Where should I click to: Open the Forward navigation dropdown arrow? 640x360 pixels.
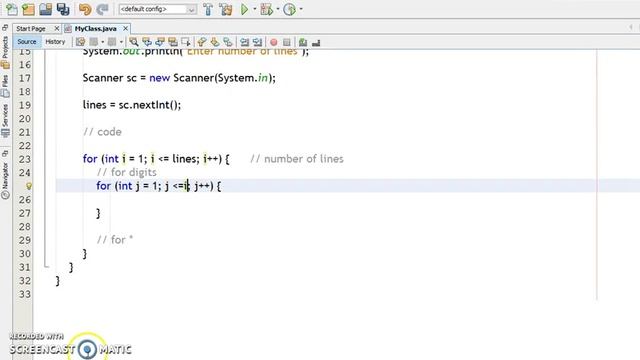pyautogui.click(x=121, y=42)
